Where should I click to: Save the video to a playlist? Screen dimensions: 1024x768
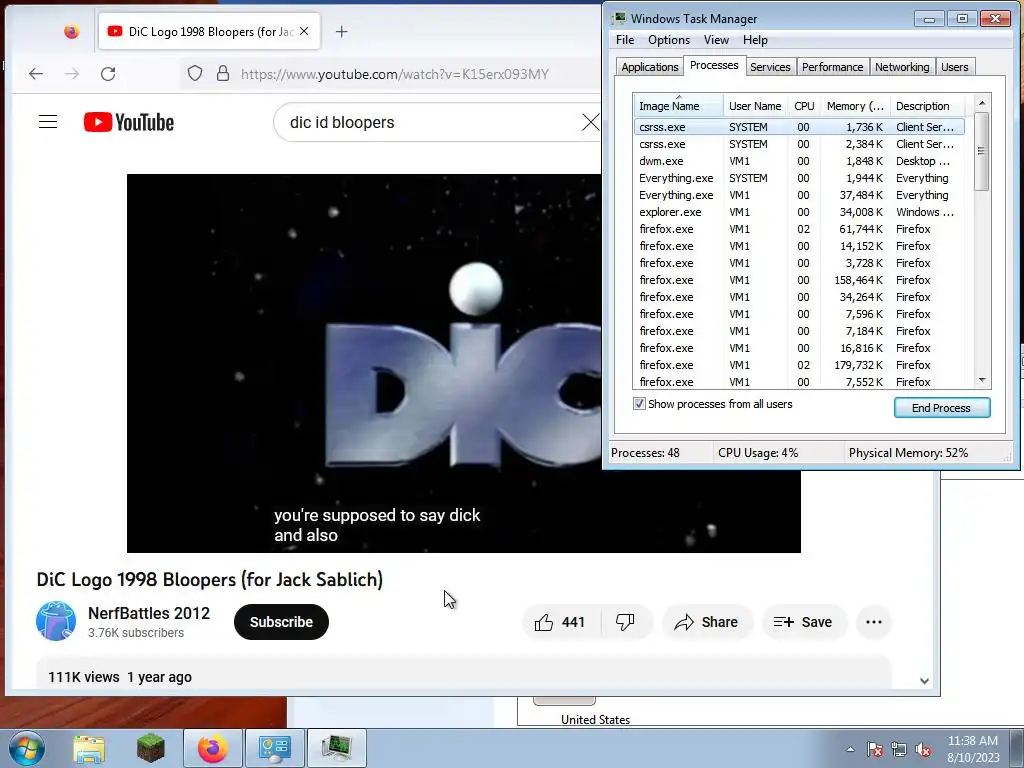tap(803, 622)
